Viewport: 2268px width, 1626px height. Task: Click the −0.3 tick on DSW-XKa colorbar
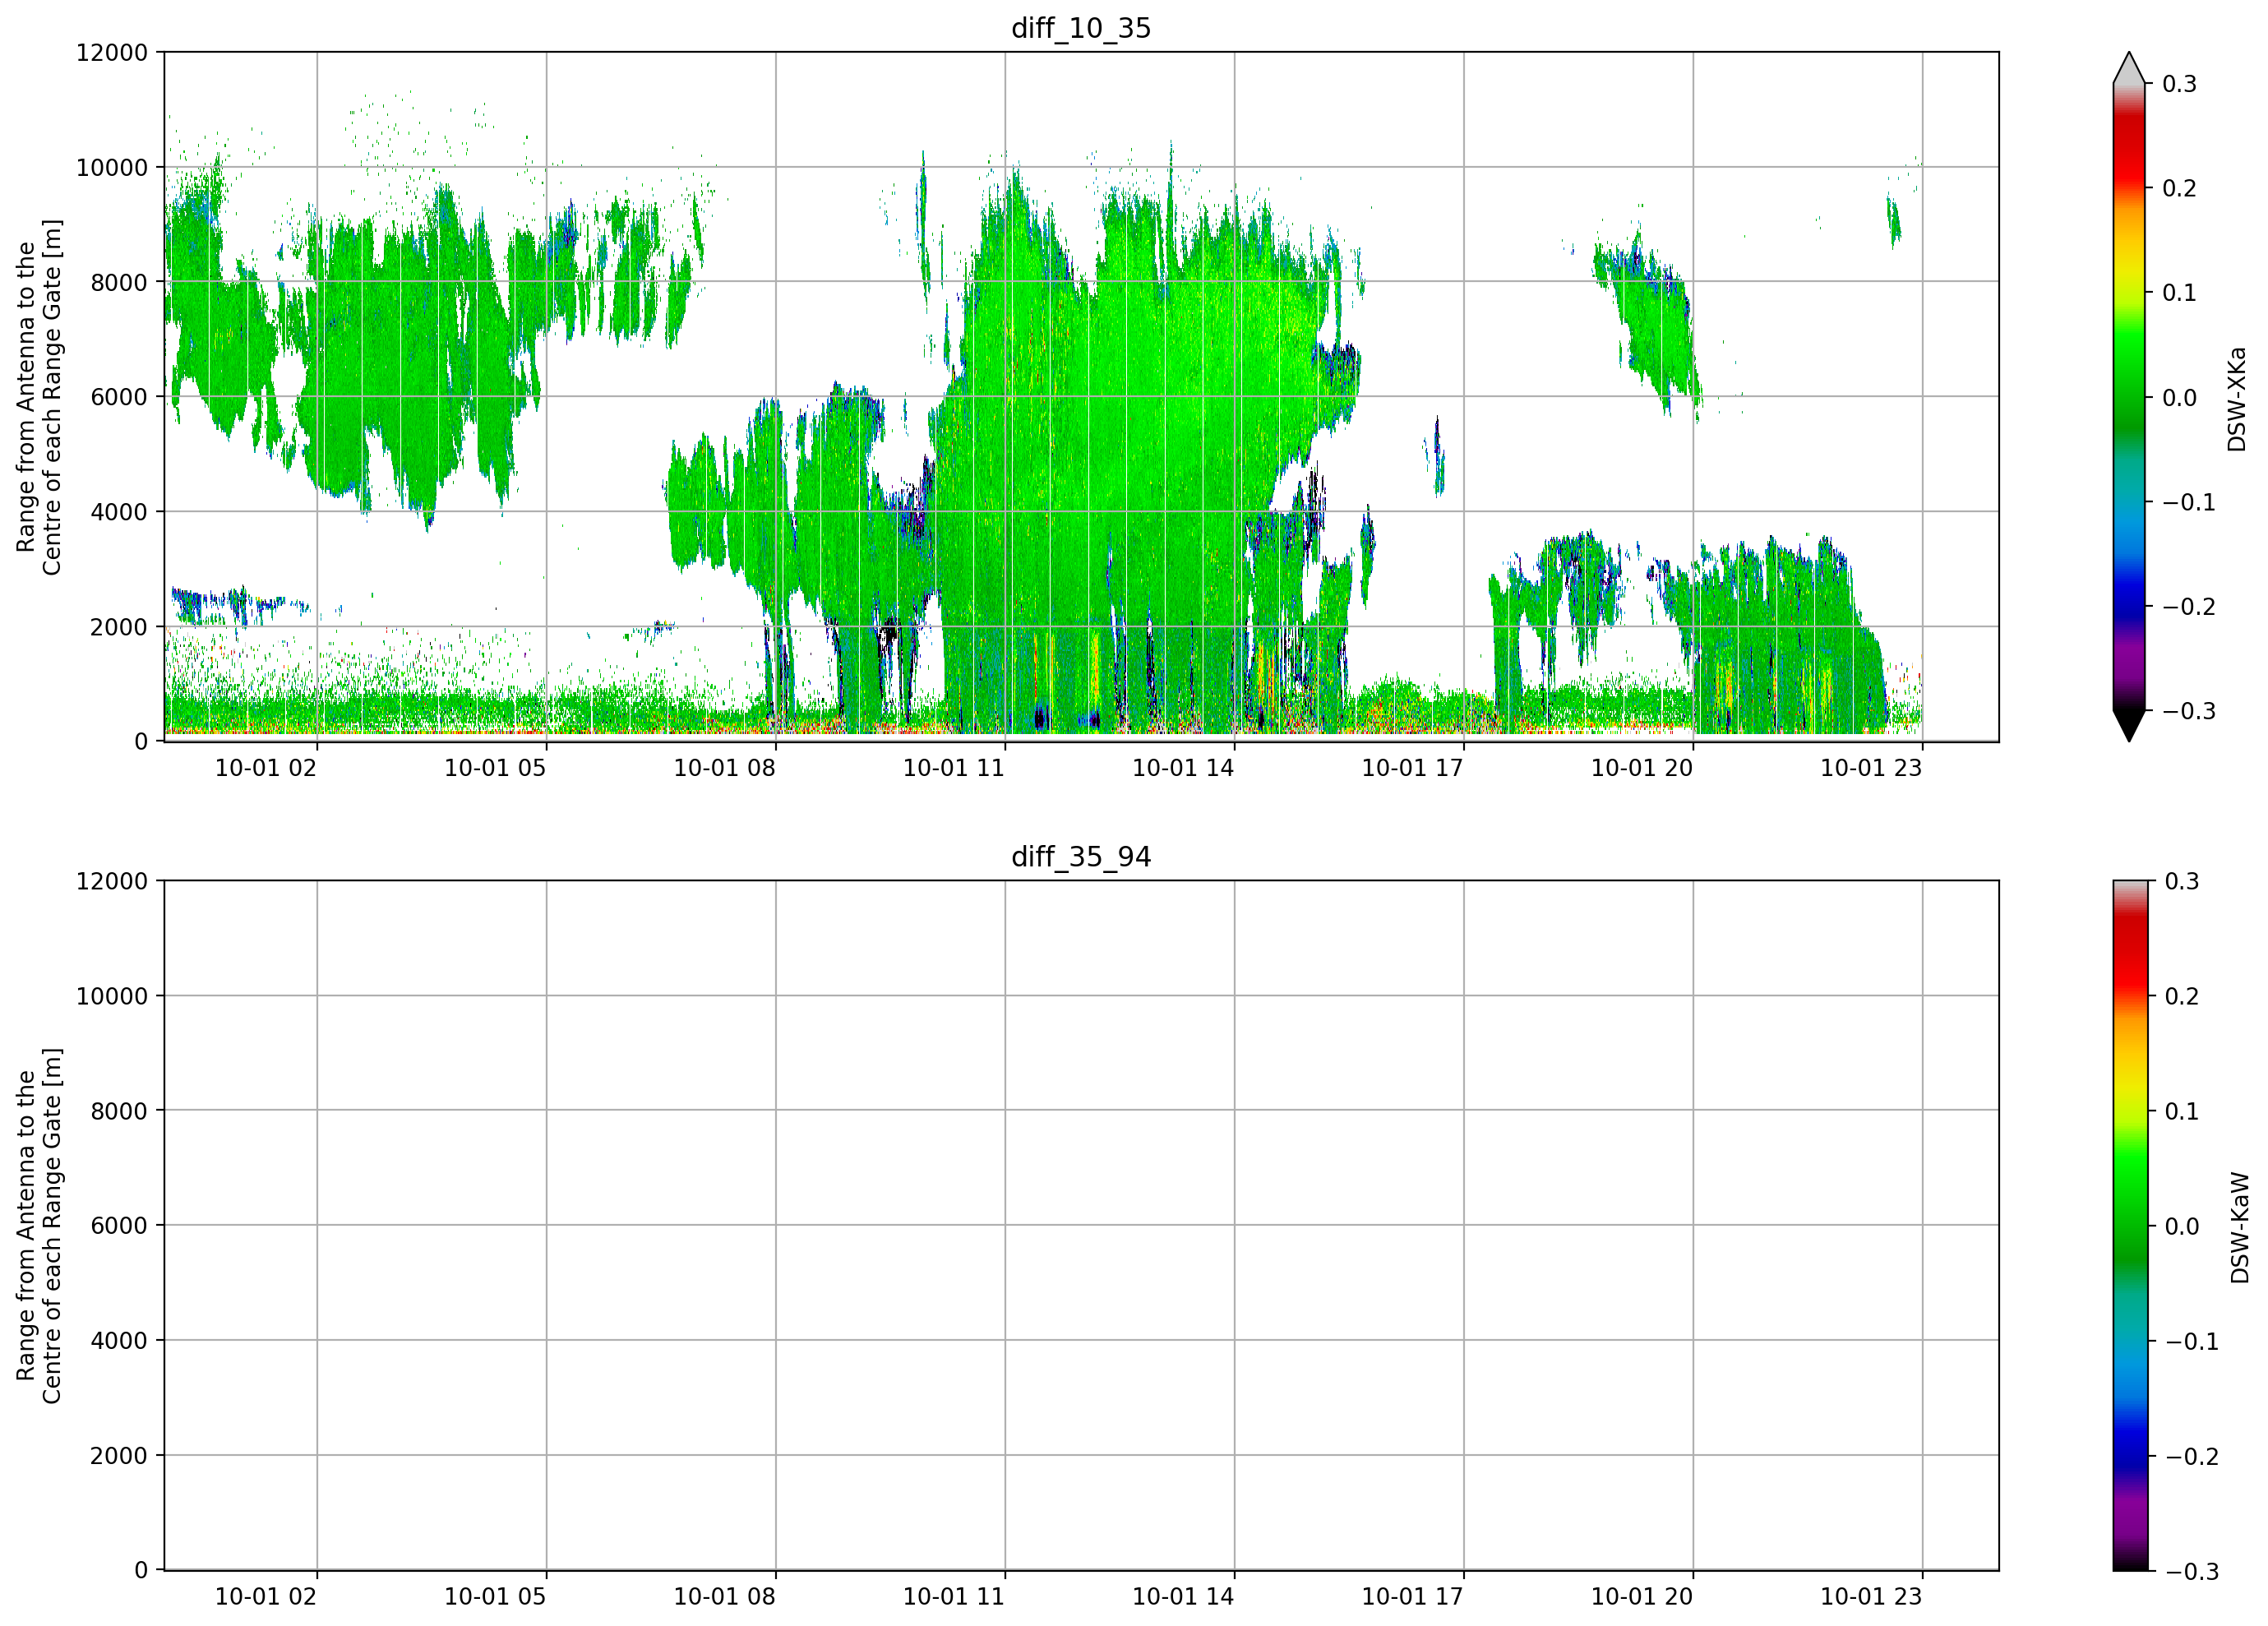point(2189,711)
